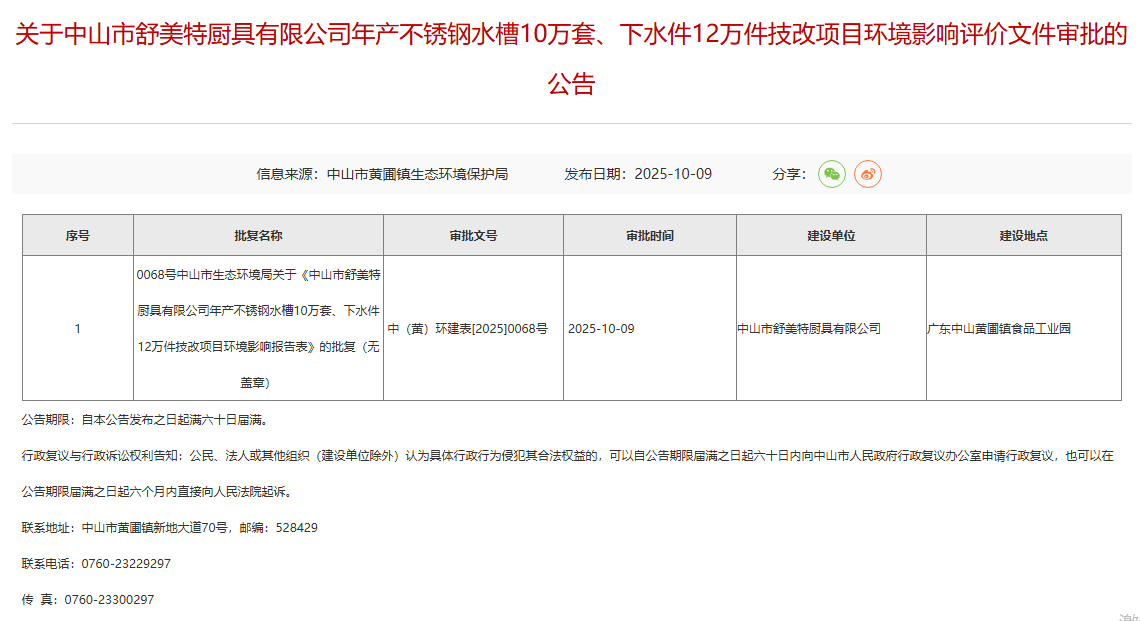Click the 中（黄）环建表[2025]0068号 cell
This screenshot has width=1140, height=621.
point(468,329)
